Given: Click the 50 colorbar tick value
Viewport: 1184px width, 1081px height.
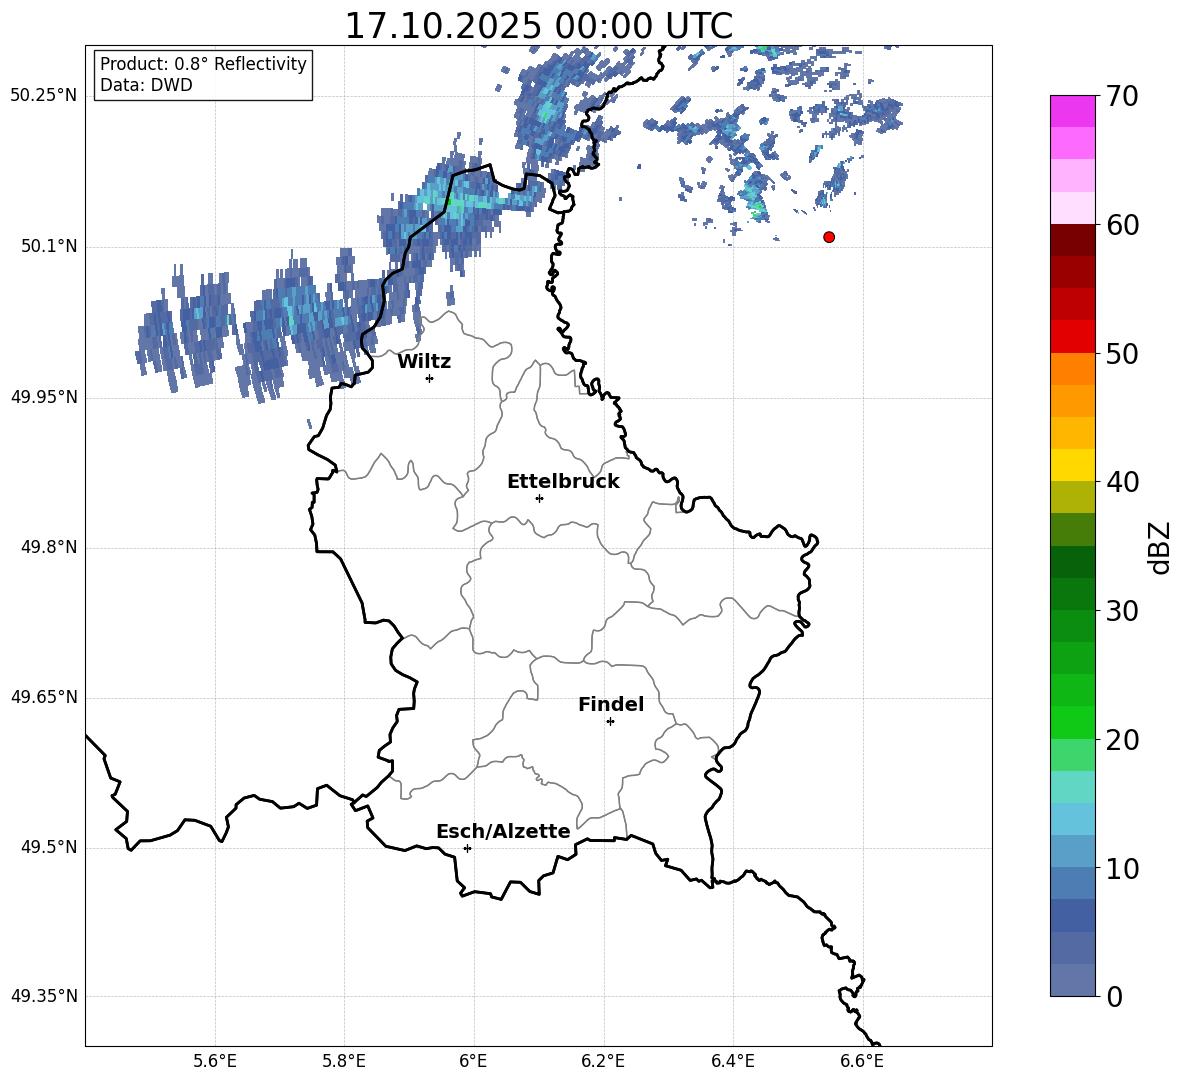Looking at the screenshot, I should pos(1122,353).
